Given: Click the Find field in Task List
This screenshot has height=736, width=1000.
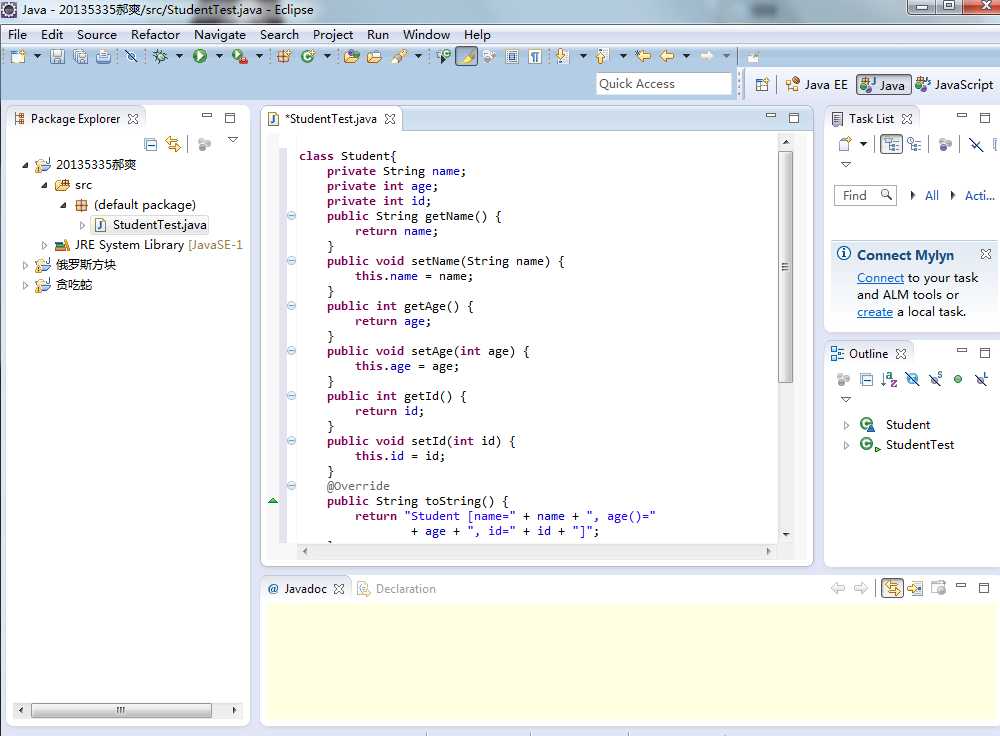Looking at the screenshot, I should [865, 196].
